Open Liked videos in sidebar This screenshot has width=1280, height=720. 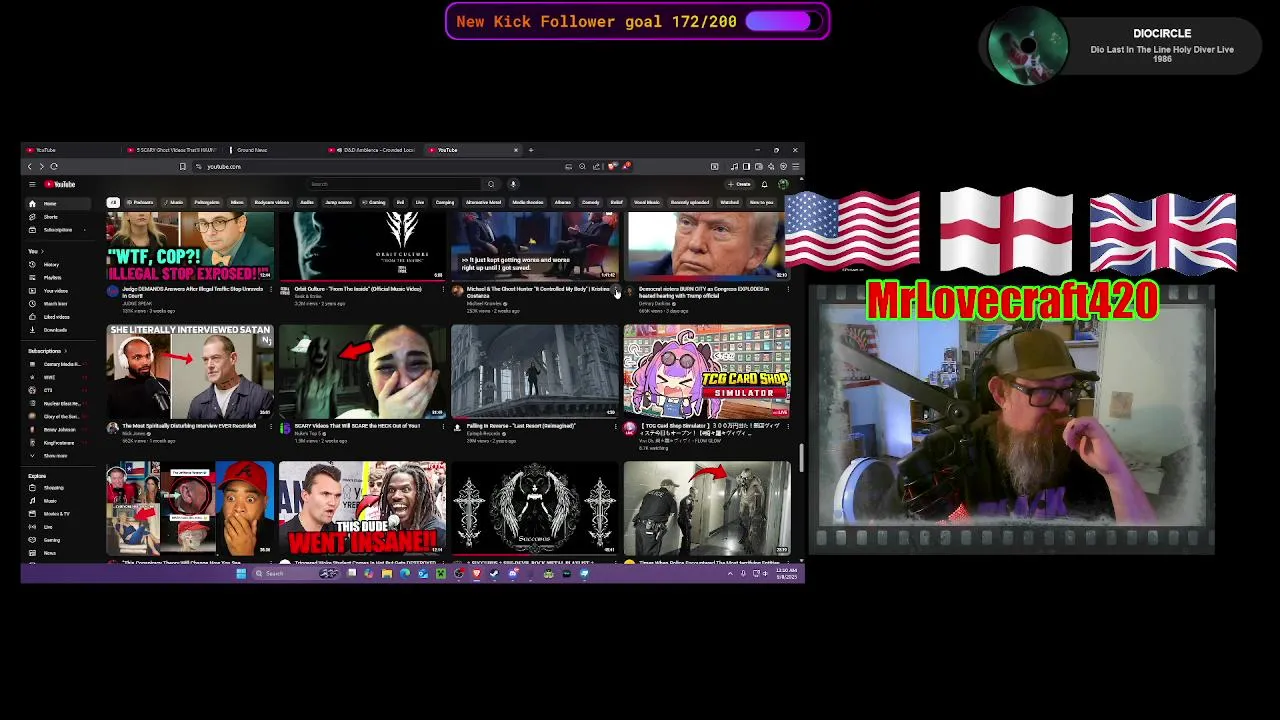(x=57, y=317)
